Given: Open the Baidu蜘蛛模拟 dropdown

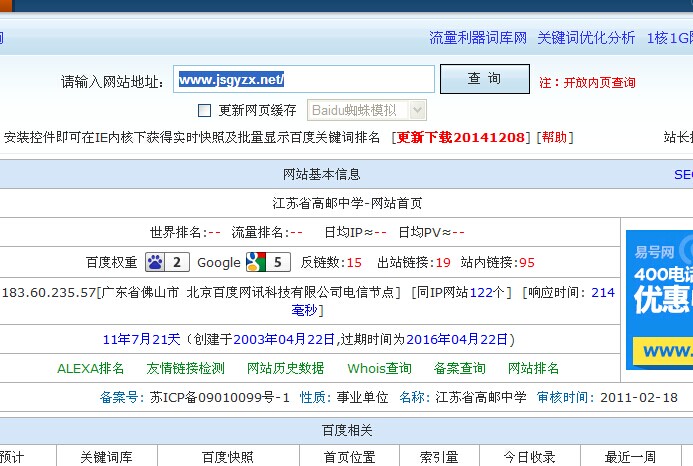Looking at the screenshot, I should pyautogui.click(x=367, y=110).
